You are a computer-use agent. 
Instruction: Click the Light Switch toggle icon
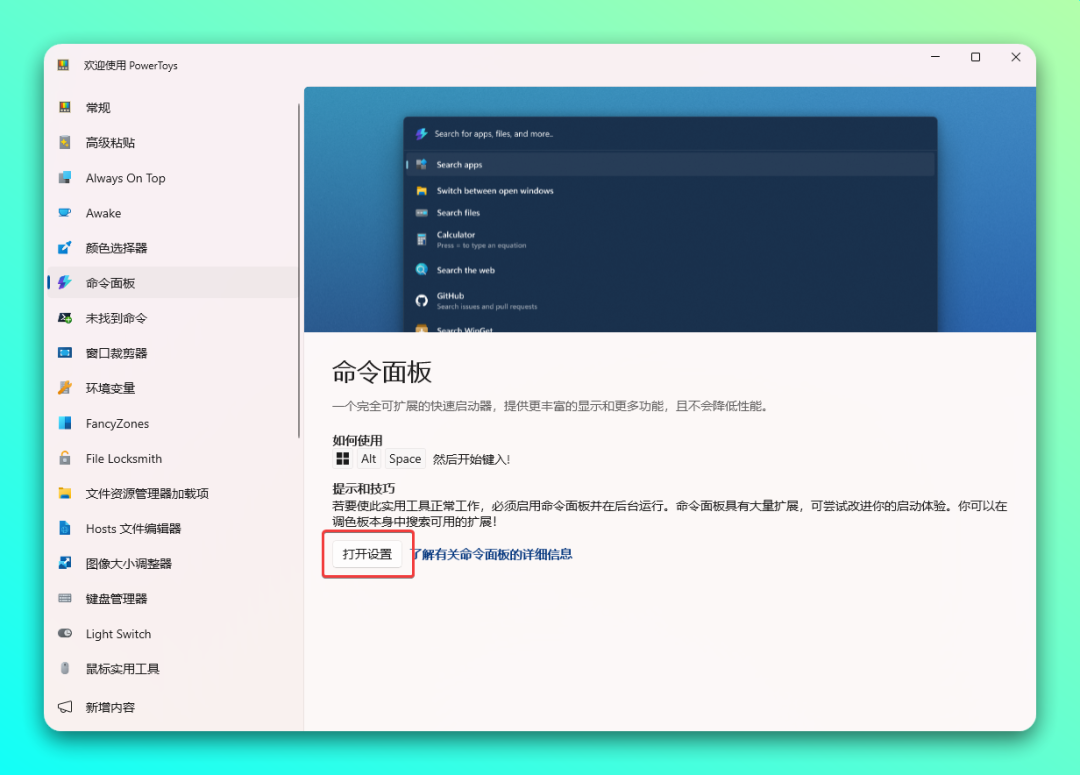65,634
